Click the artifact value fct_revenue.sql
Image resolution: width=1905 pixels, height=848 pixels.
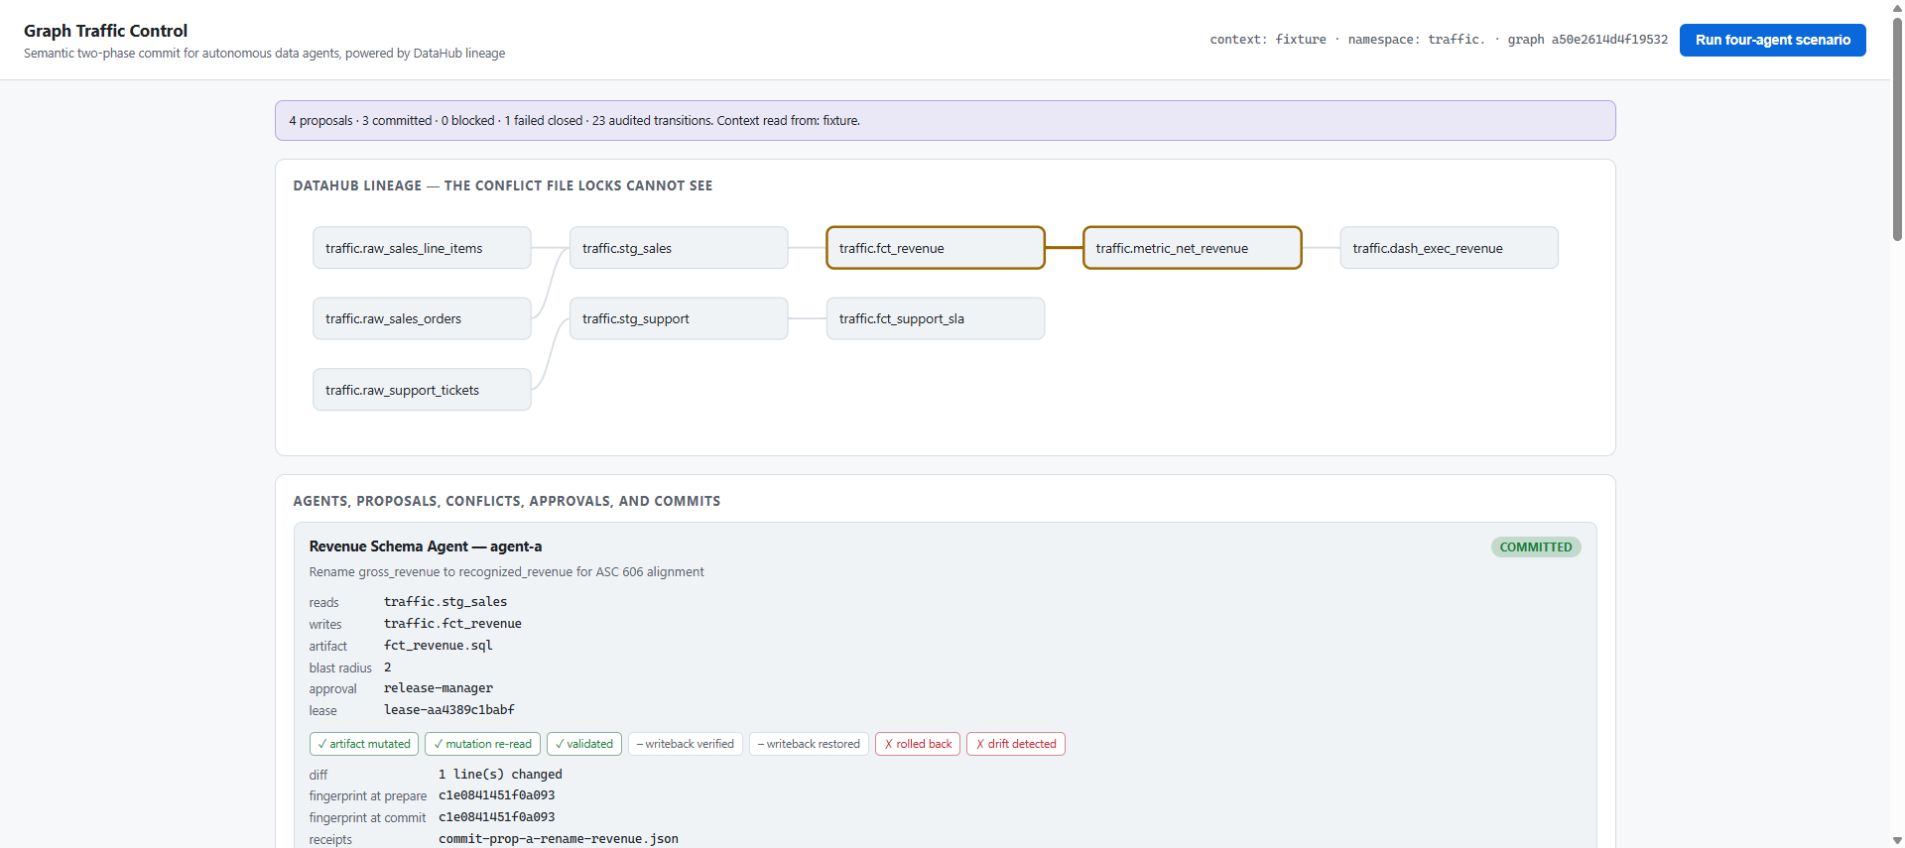(x=438, y=646)
